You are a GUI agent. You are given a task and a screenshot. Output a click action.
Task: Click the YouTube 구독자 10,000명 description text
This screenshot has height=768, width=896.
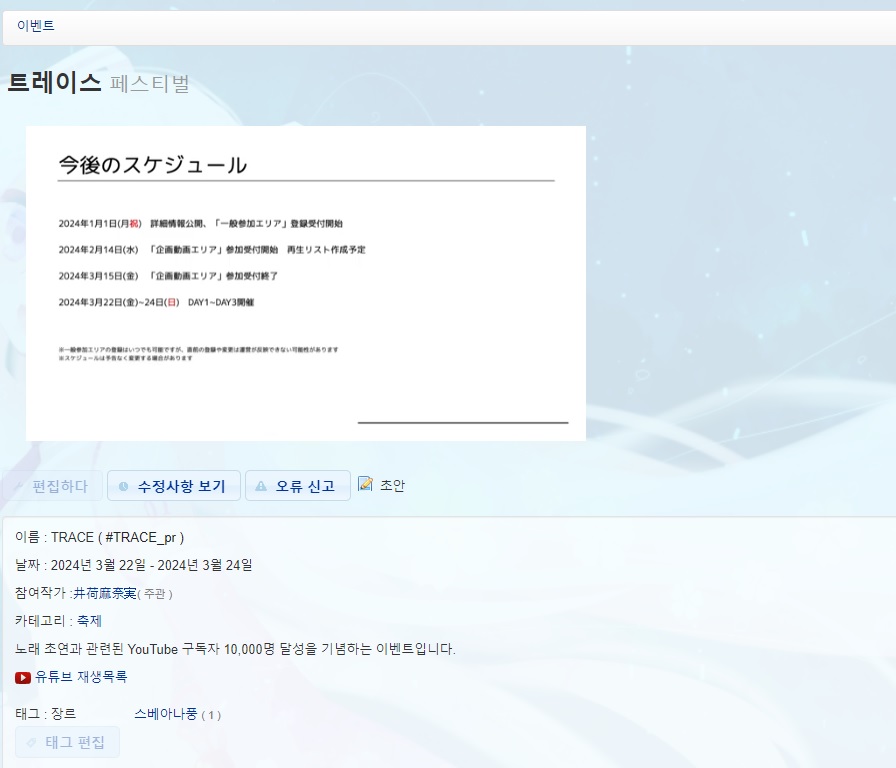pyautogui.click(x=235, y=649)
